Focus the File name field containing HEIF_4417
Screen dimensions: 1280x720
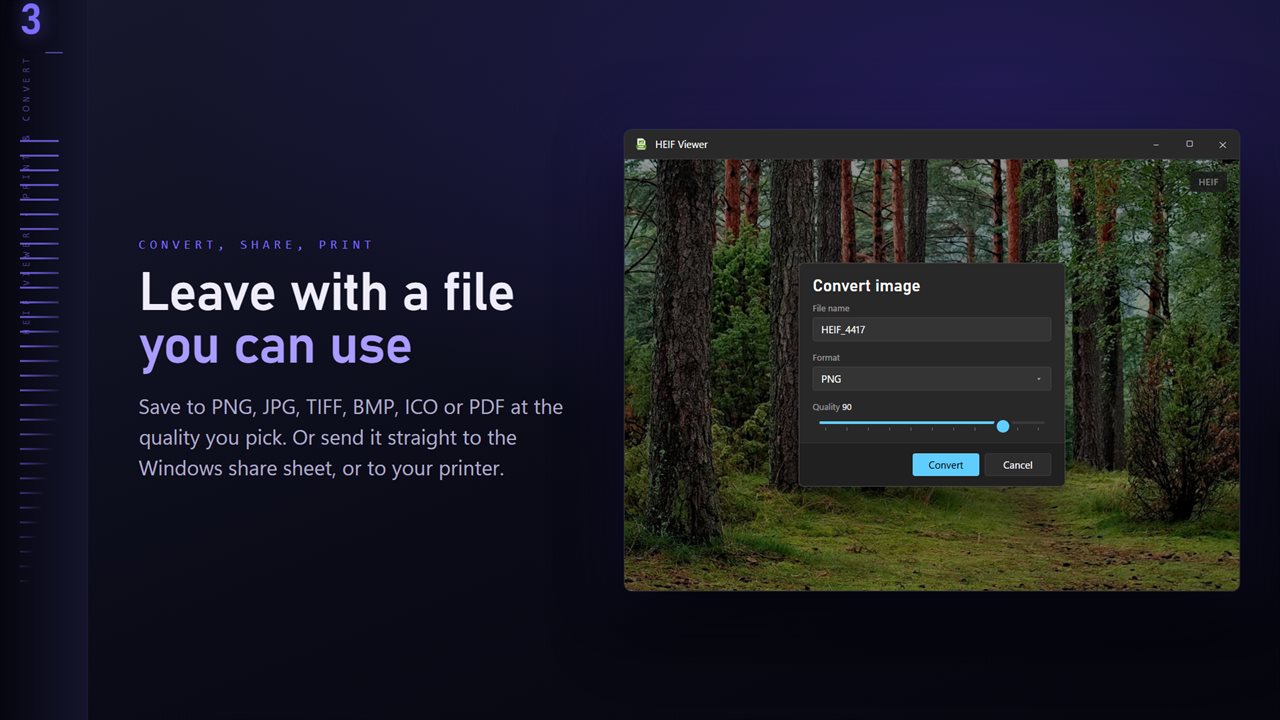tap(931, 330)
